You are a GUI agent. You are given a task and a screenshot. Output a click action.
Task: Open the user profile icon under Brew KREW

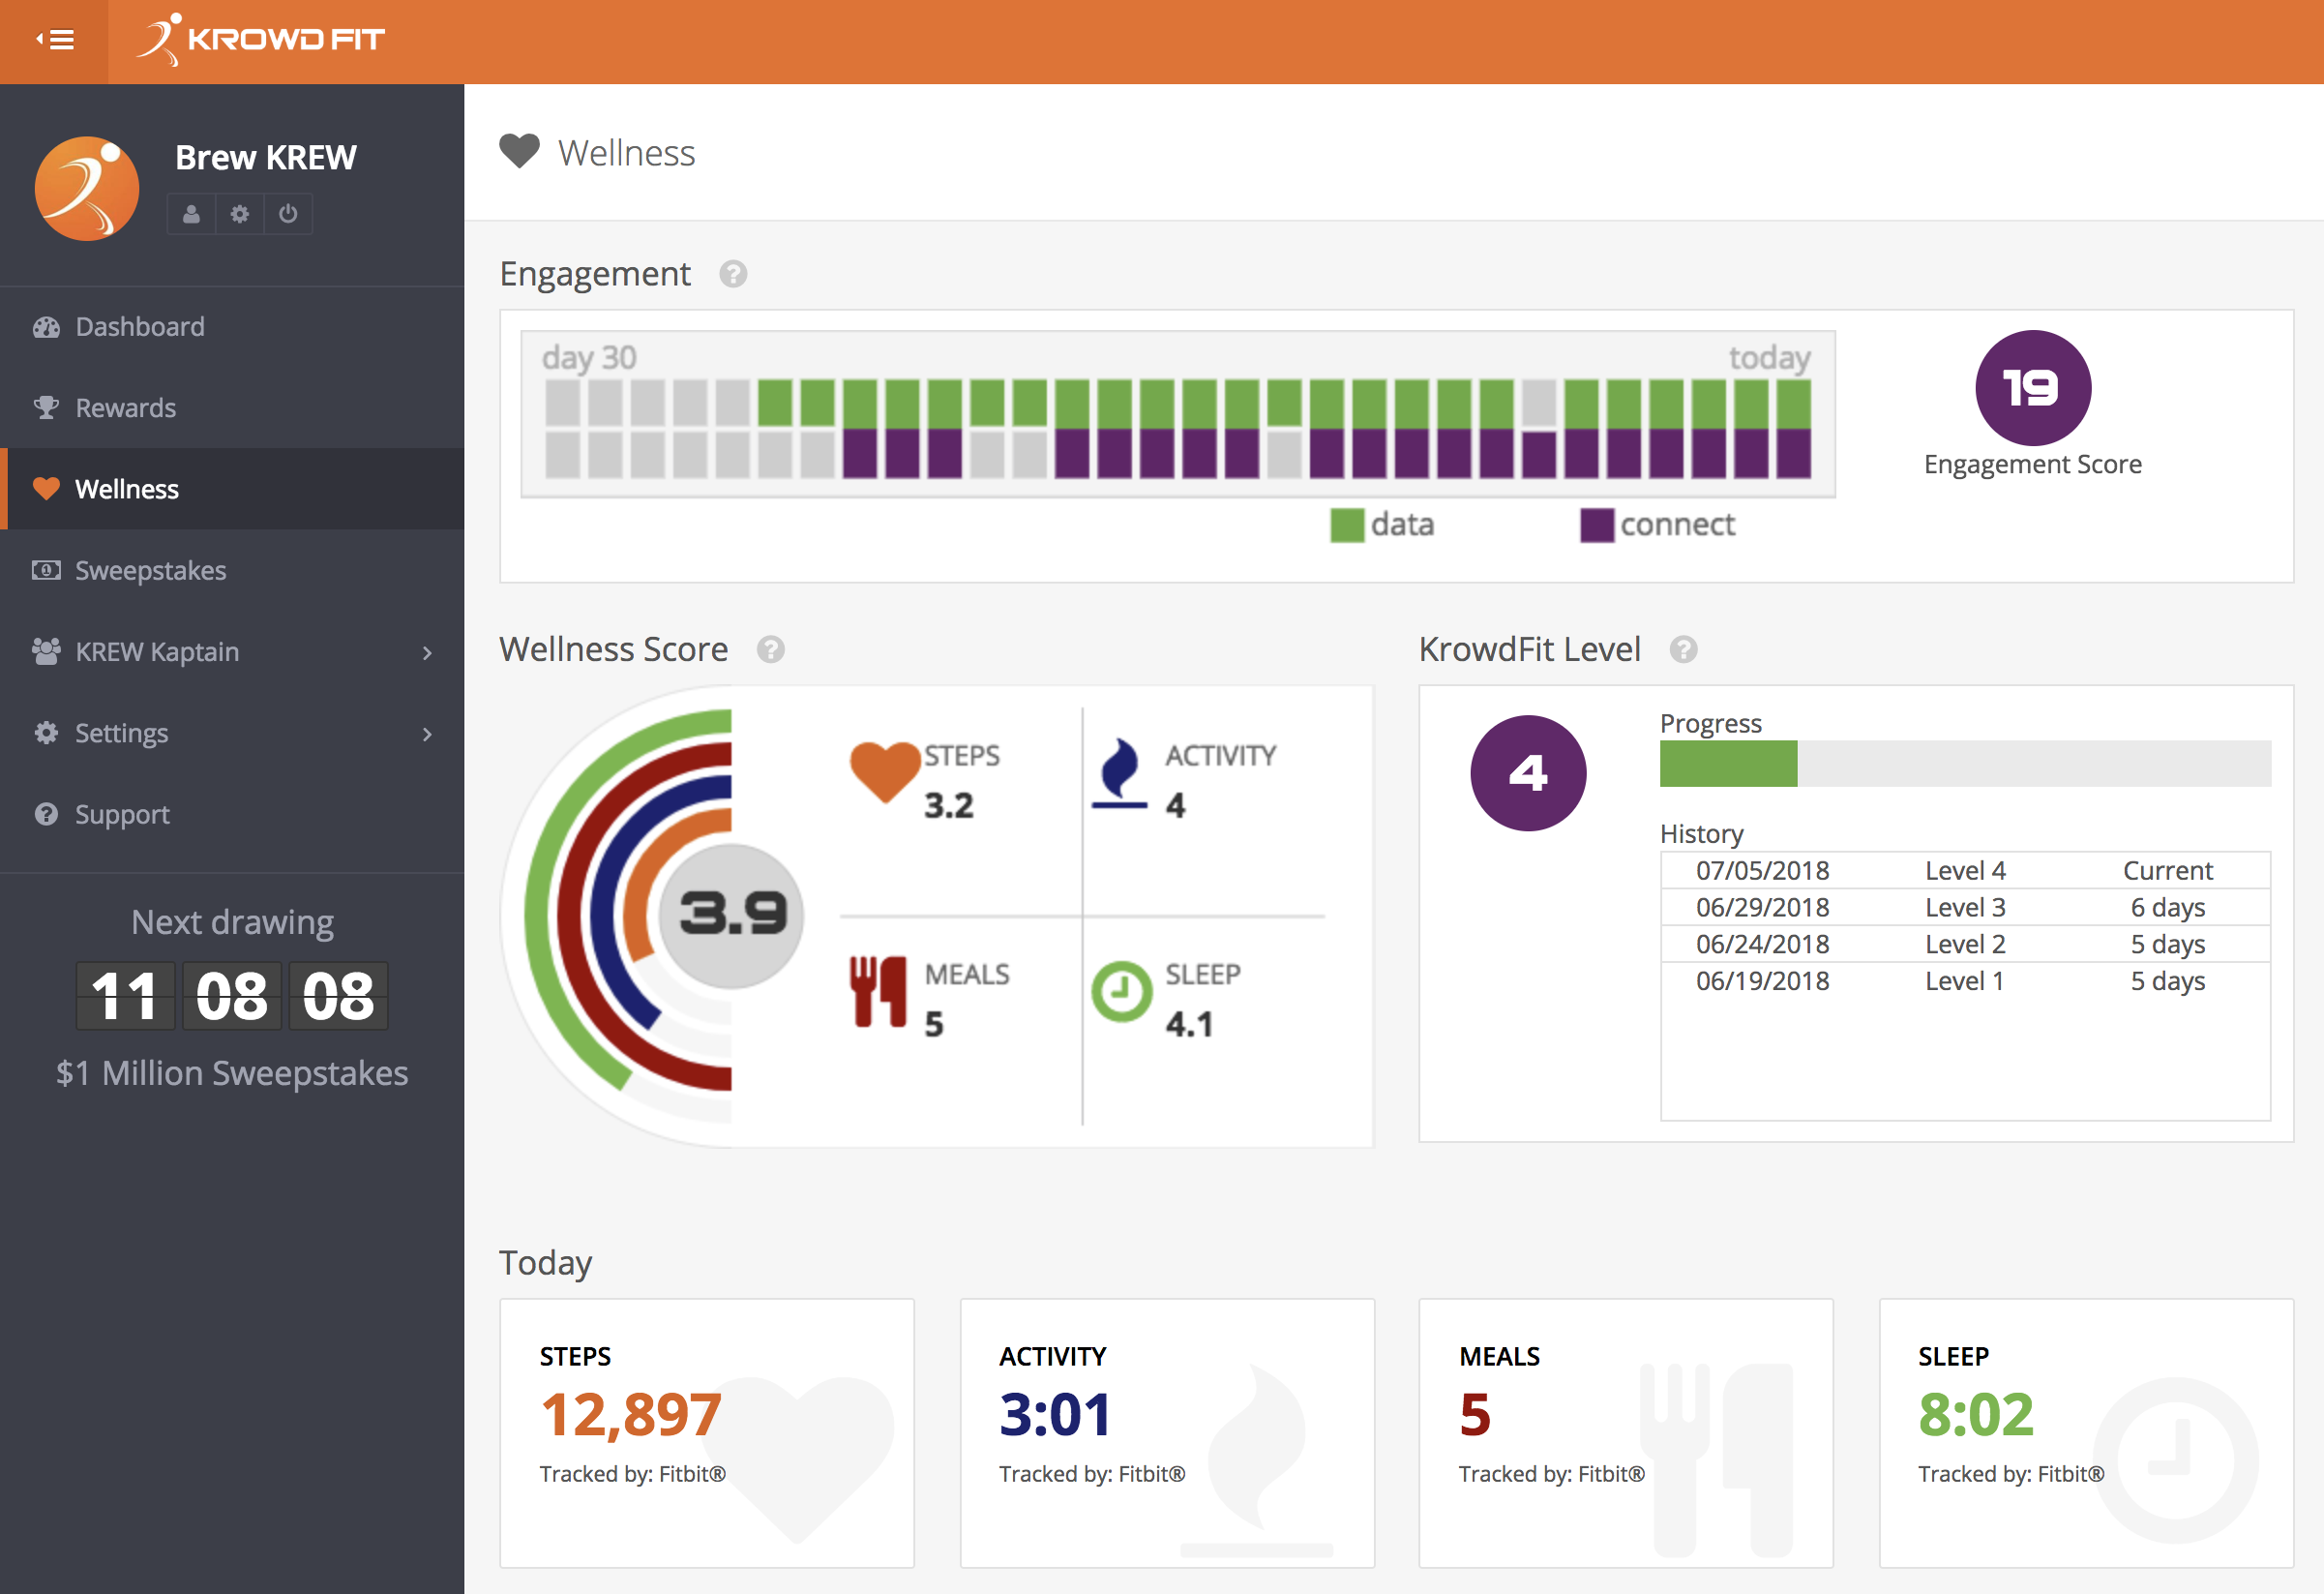click(x=191, y=214)
